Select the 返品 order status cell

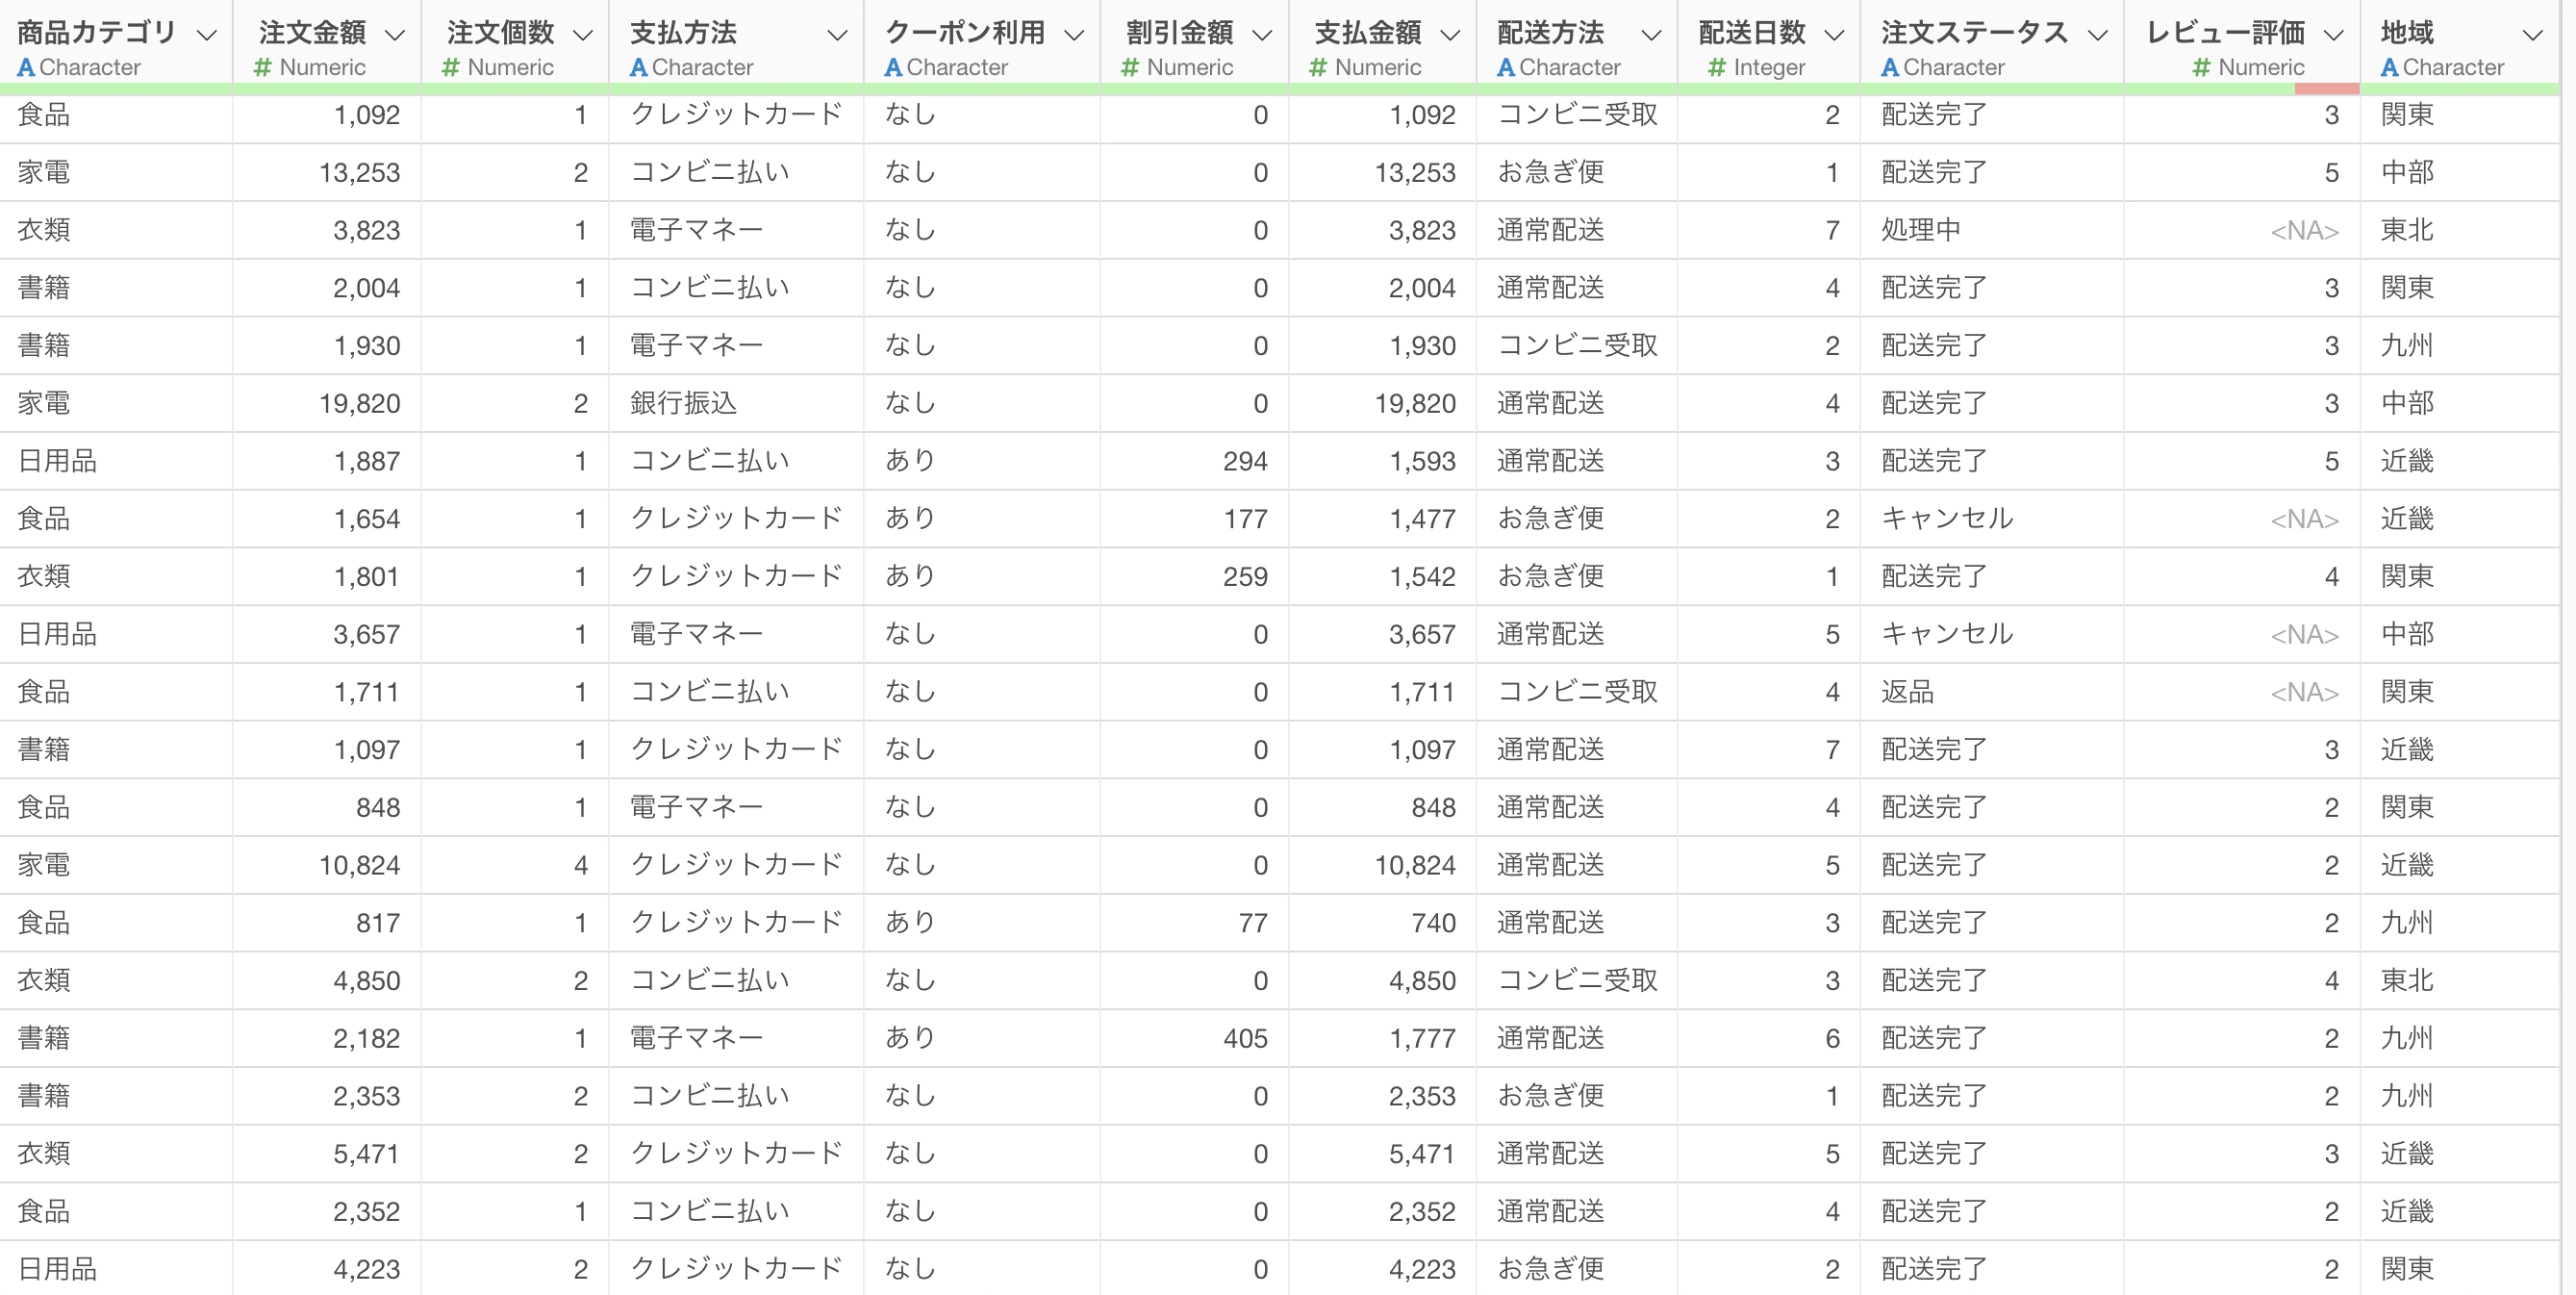(x=1907, y=692)
